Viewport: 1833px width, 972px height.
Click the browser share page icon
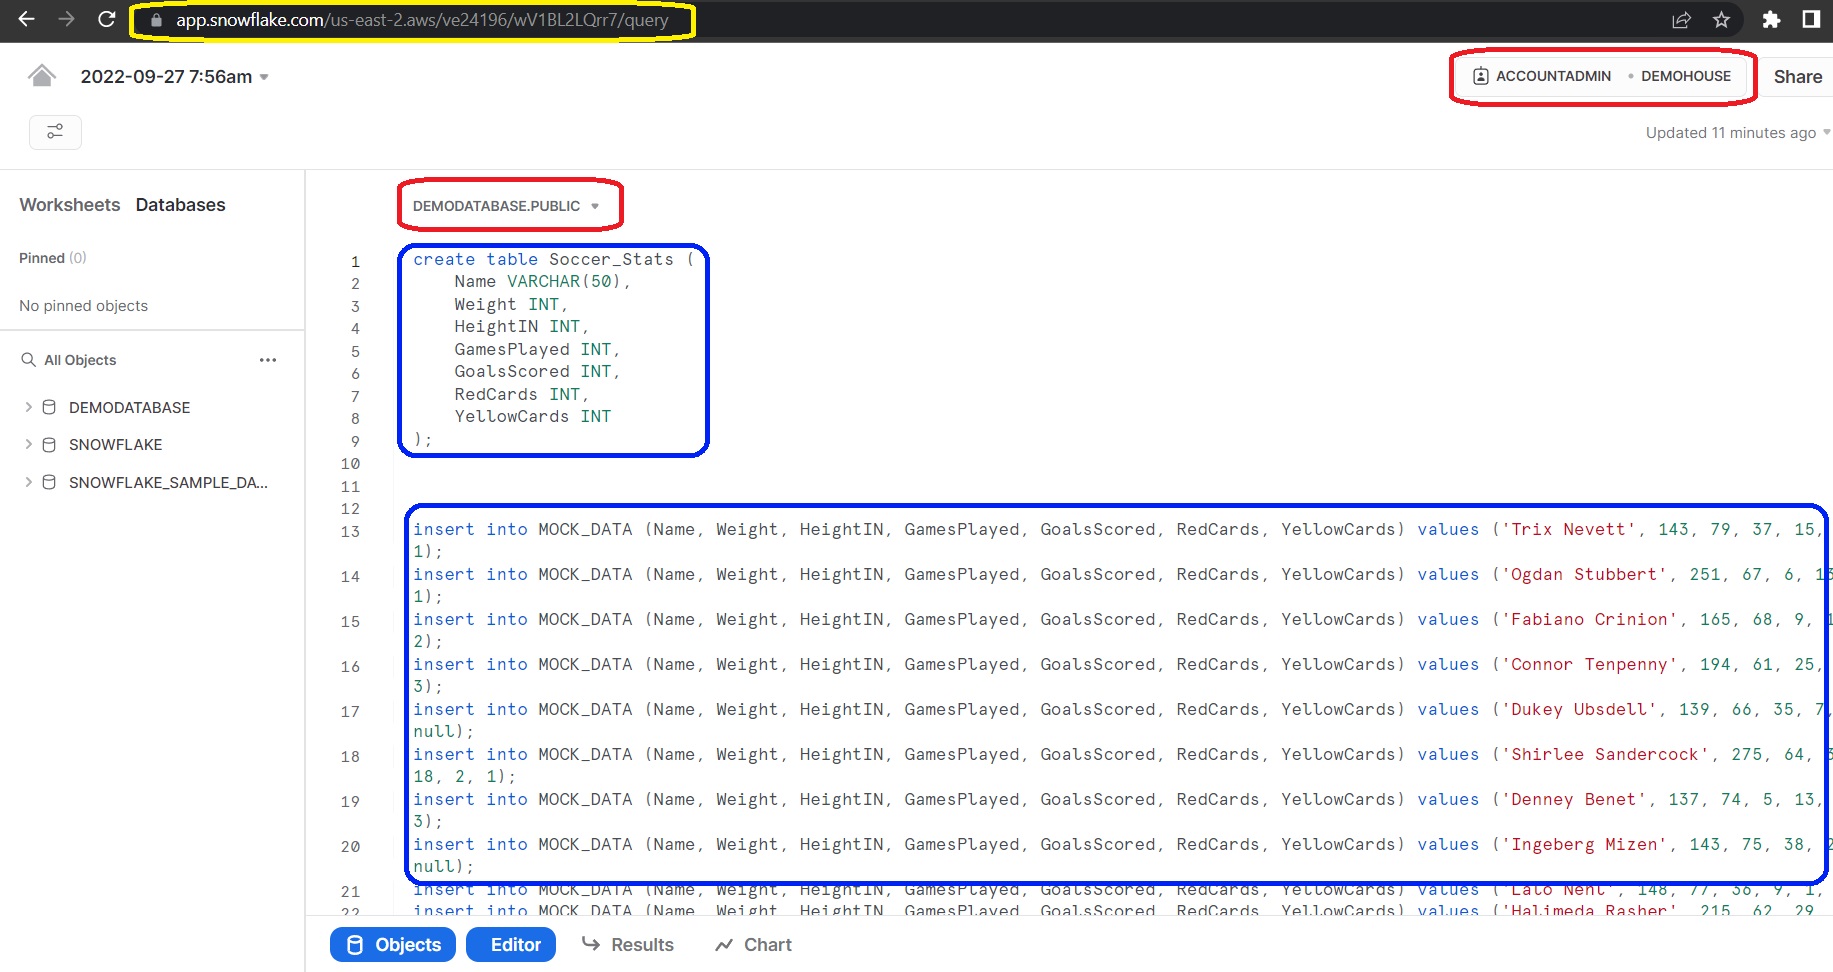[1681, 20]
